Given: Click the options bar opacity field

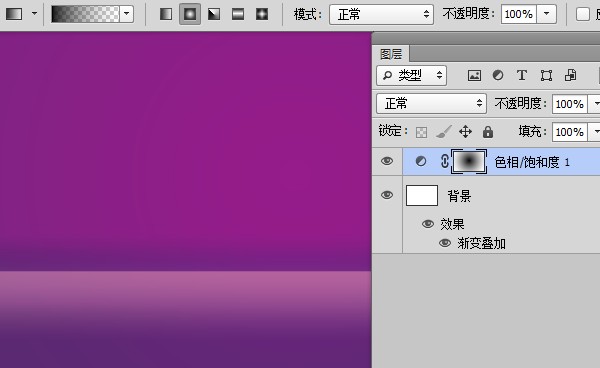Looking at the screenshot, I should tap(519, 15).
